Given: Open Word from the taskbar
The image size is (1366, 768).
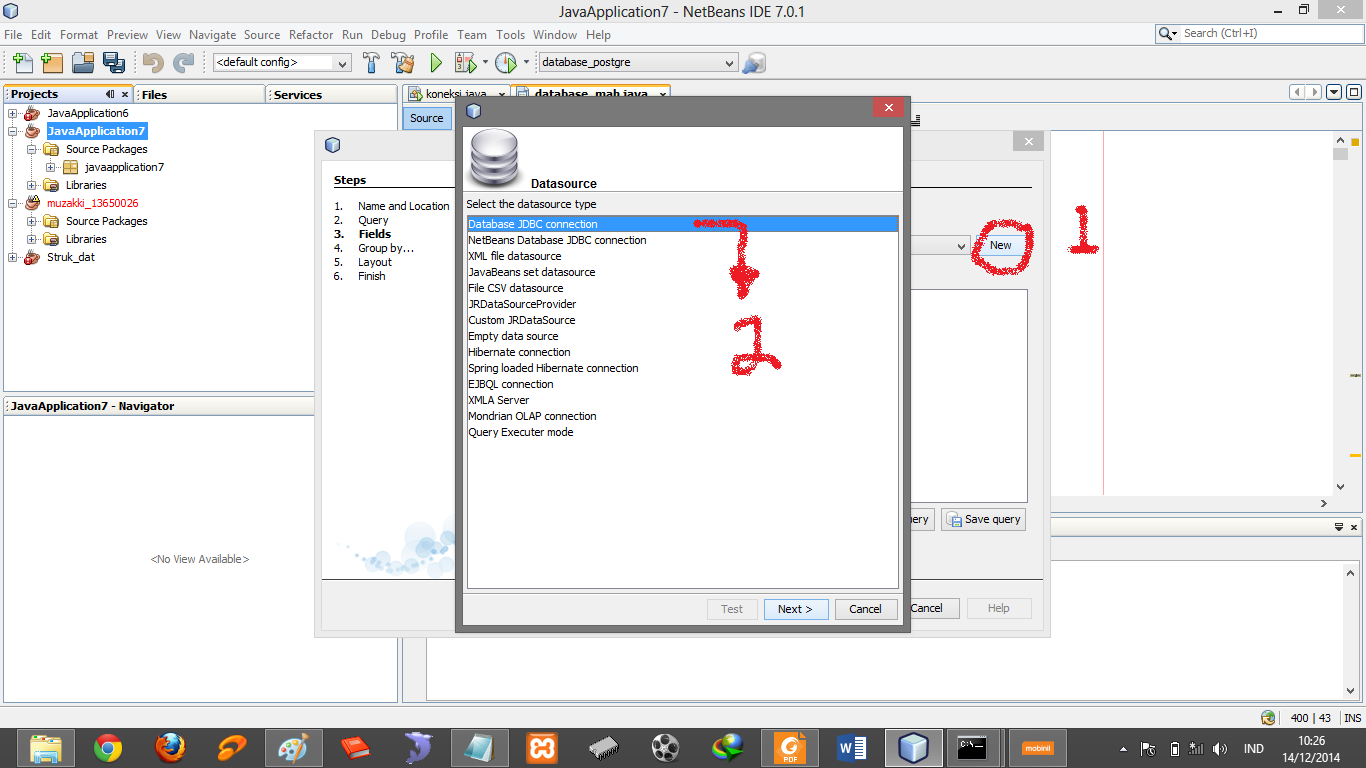Looking at the screenshot, I should 852,748.
